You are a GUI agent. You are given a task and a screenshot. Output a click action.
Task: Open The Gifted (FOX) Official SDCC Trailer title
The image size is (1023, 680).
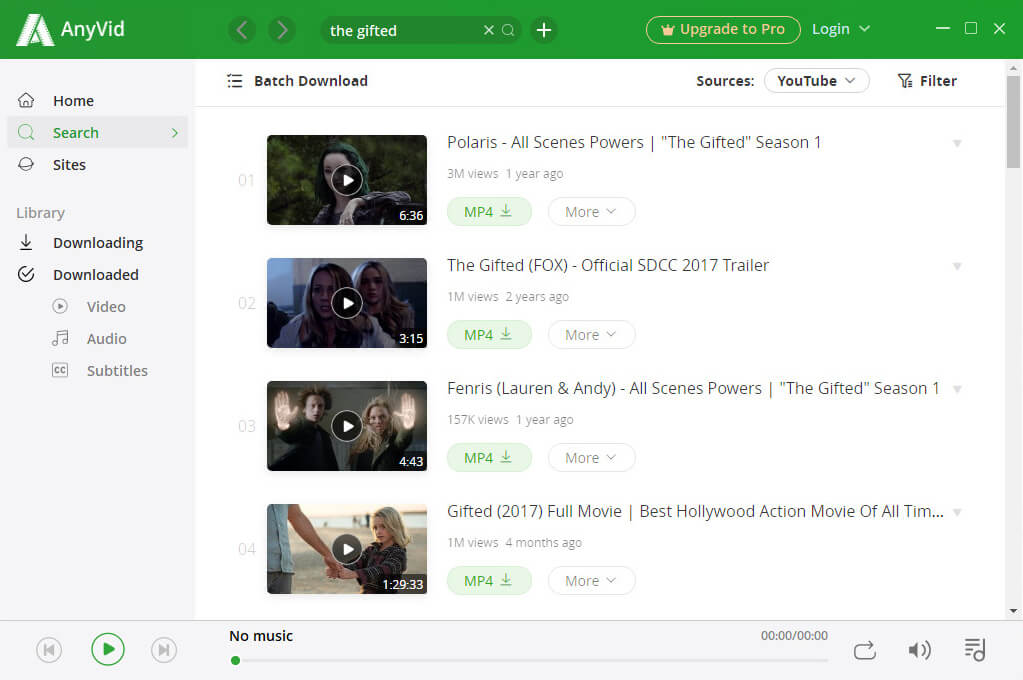pos(607,266)
